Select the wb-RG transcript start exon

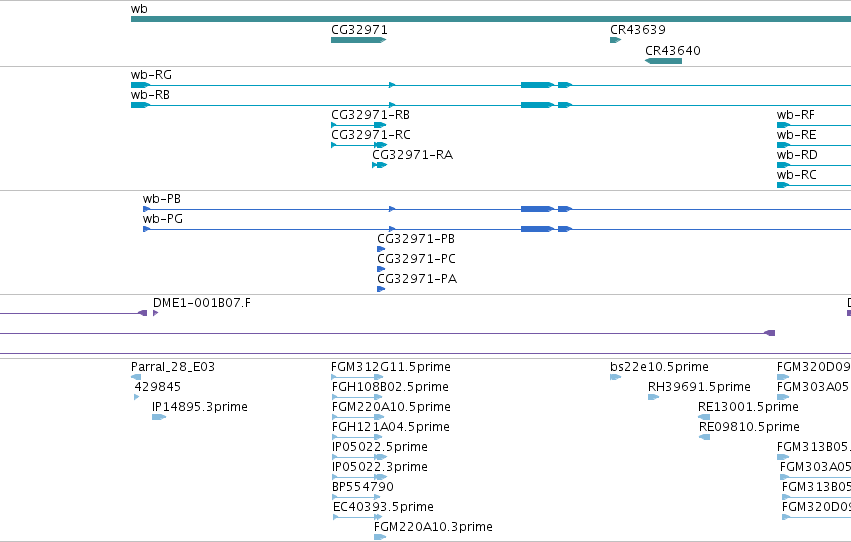point(141,85)
